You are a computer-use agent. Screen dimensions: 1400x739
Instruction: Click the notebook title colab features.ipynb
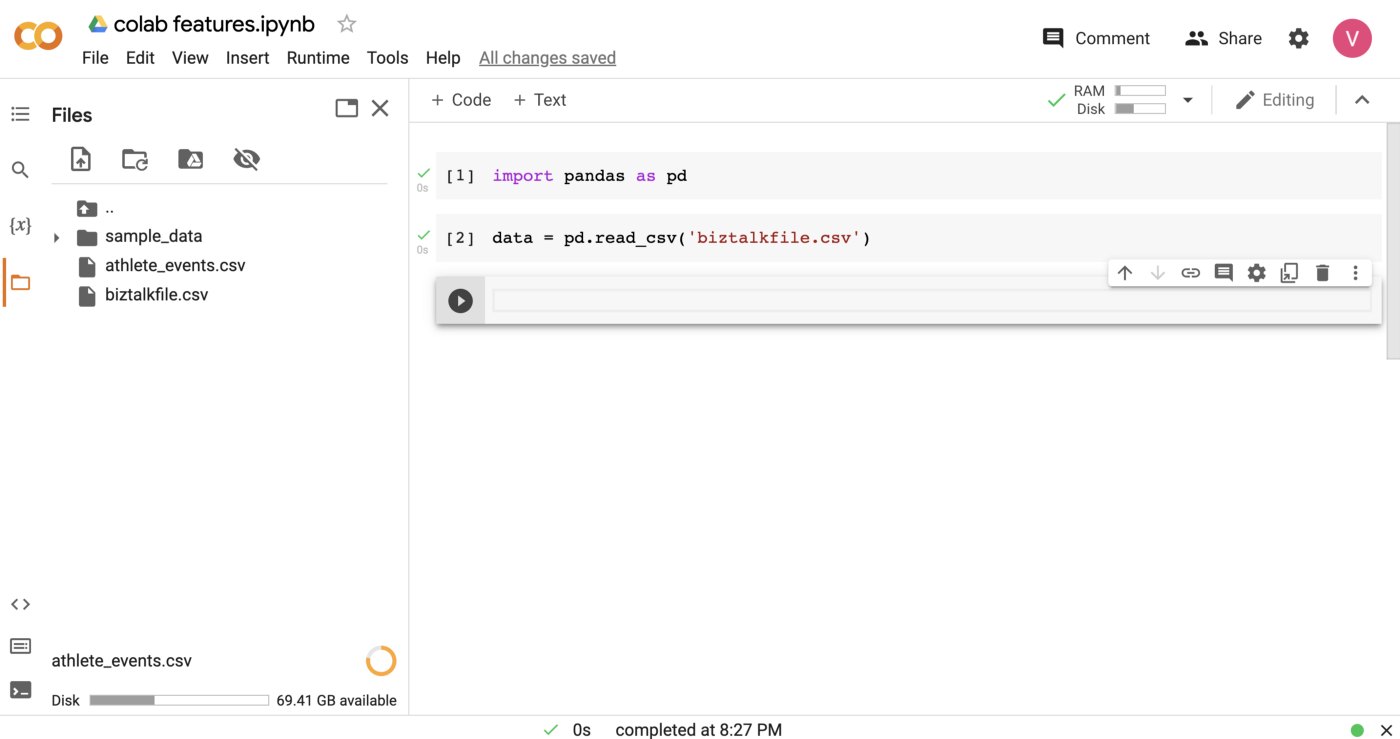pyautogui.click(x=214, y=24)
